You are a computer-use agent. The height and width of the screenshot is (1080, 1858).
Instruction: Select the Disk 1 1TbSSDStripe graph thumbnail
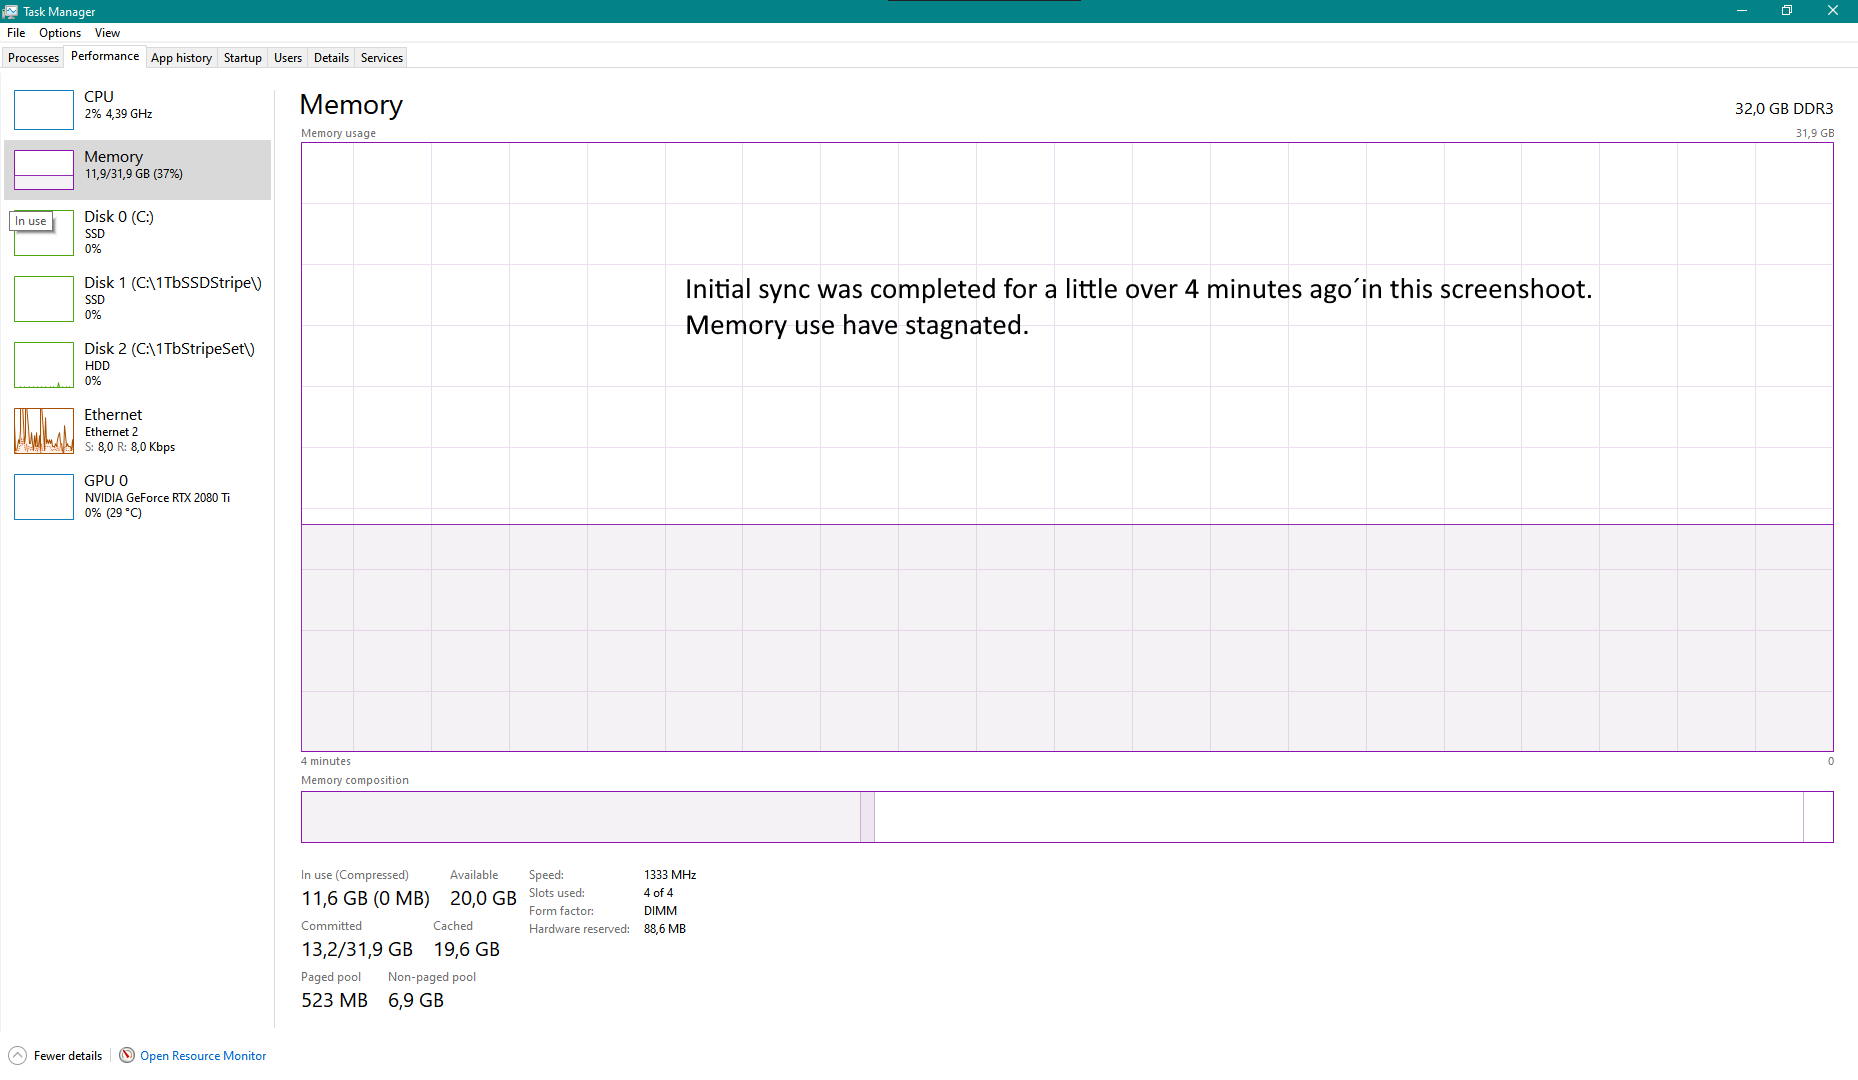coord(44,299)
